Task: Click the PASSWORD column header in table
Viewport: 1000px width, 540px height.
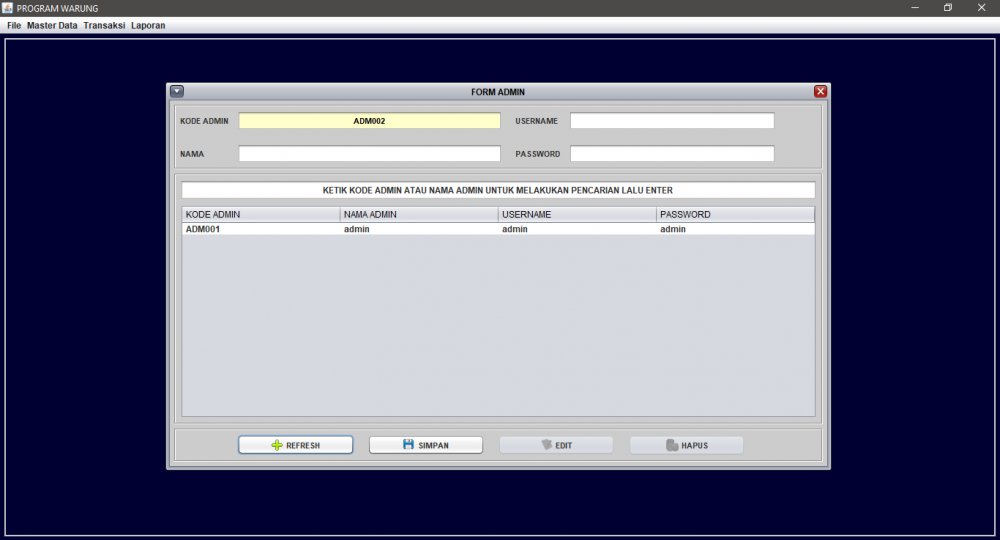Action: pyautogui.click(x=735, y=214)
